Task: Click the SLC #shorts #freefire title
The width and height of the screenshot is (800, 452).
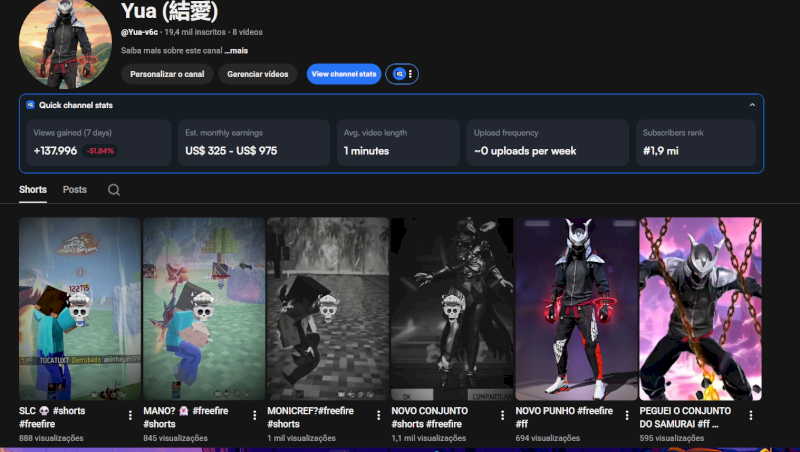Action: tap(52, 417)
